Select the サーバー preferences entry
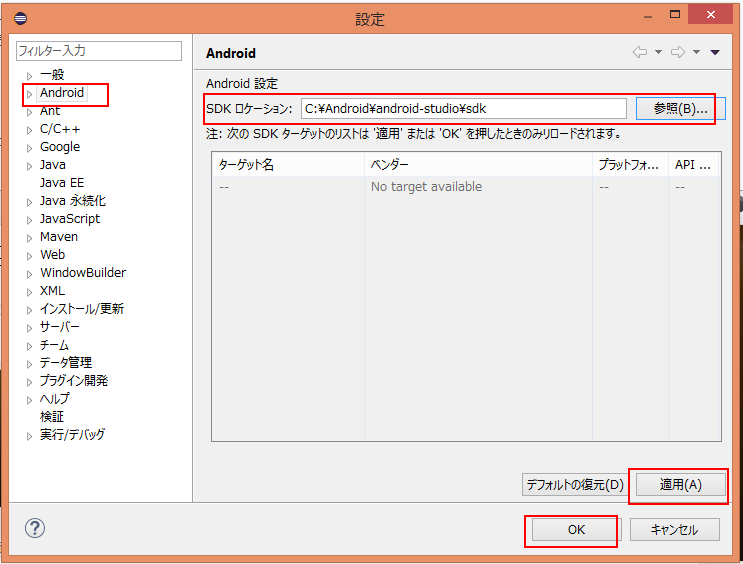 [60, 327]
